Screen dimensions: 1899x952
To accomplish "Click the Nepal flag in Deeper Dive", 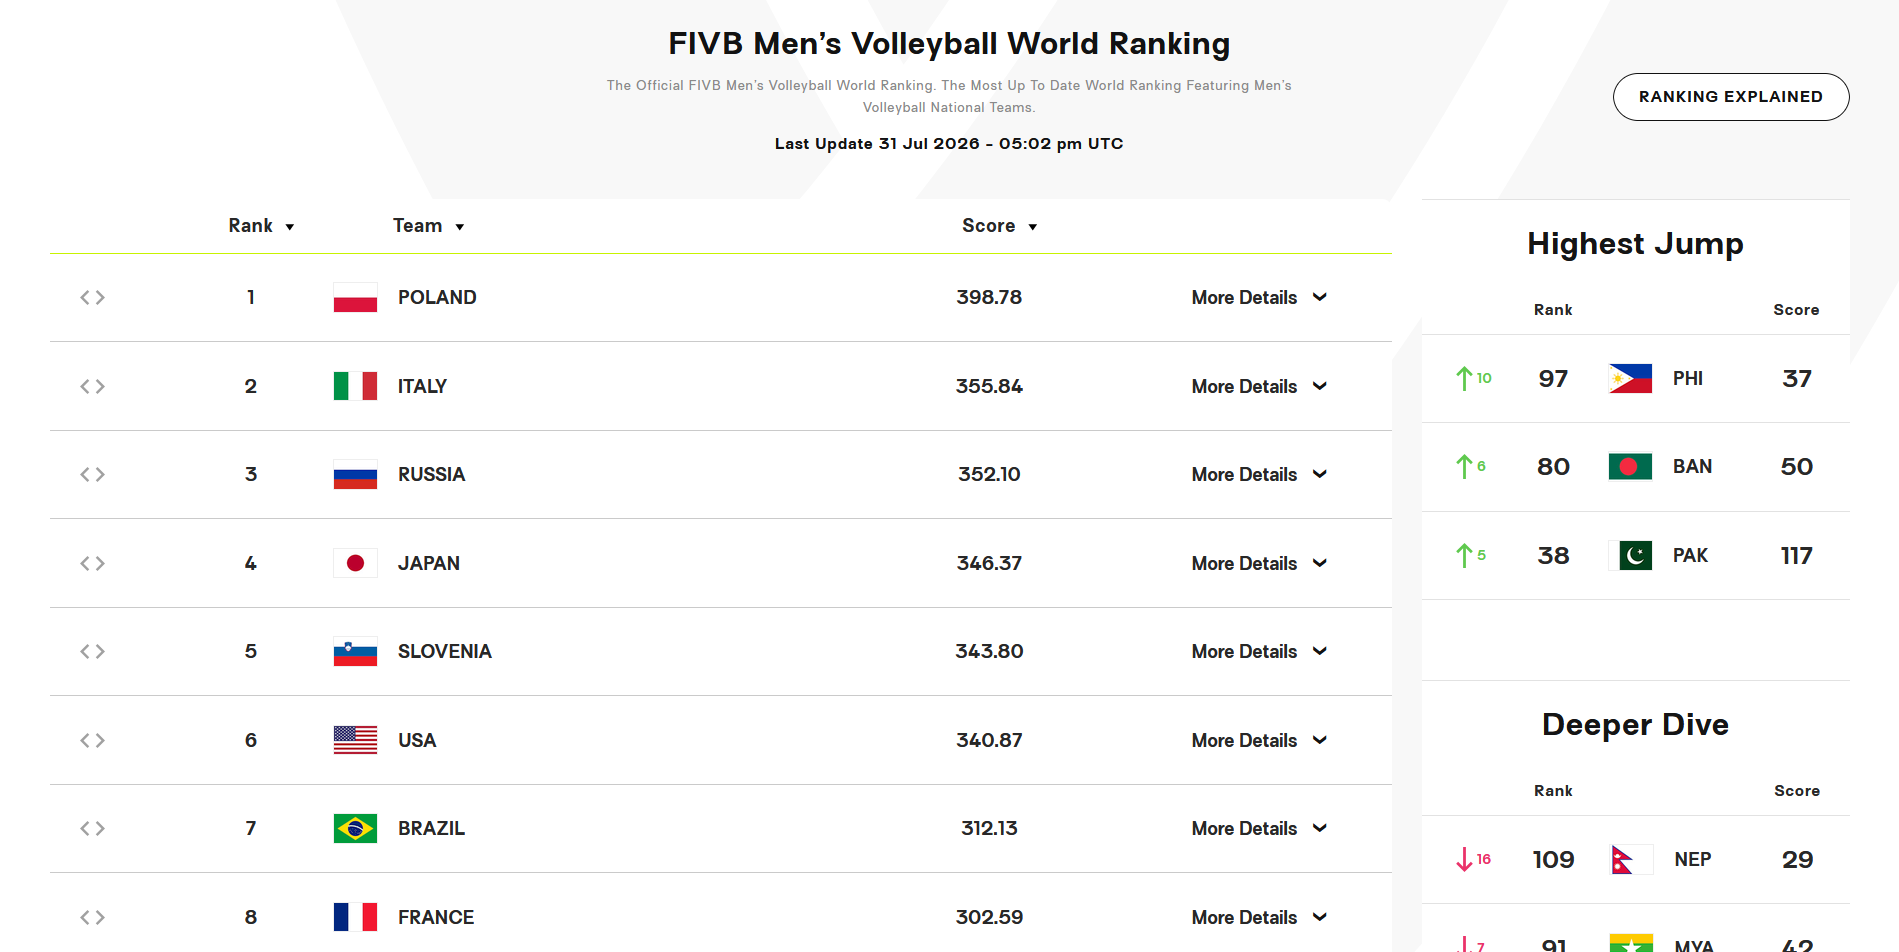I will [1630, 859].
